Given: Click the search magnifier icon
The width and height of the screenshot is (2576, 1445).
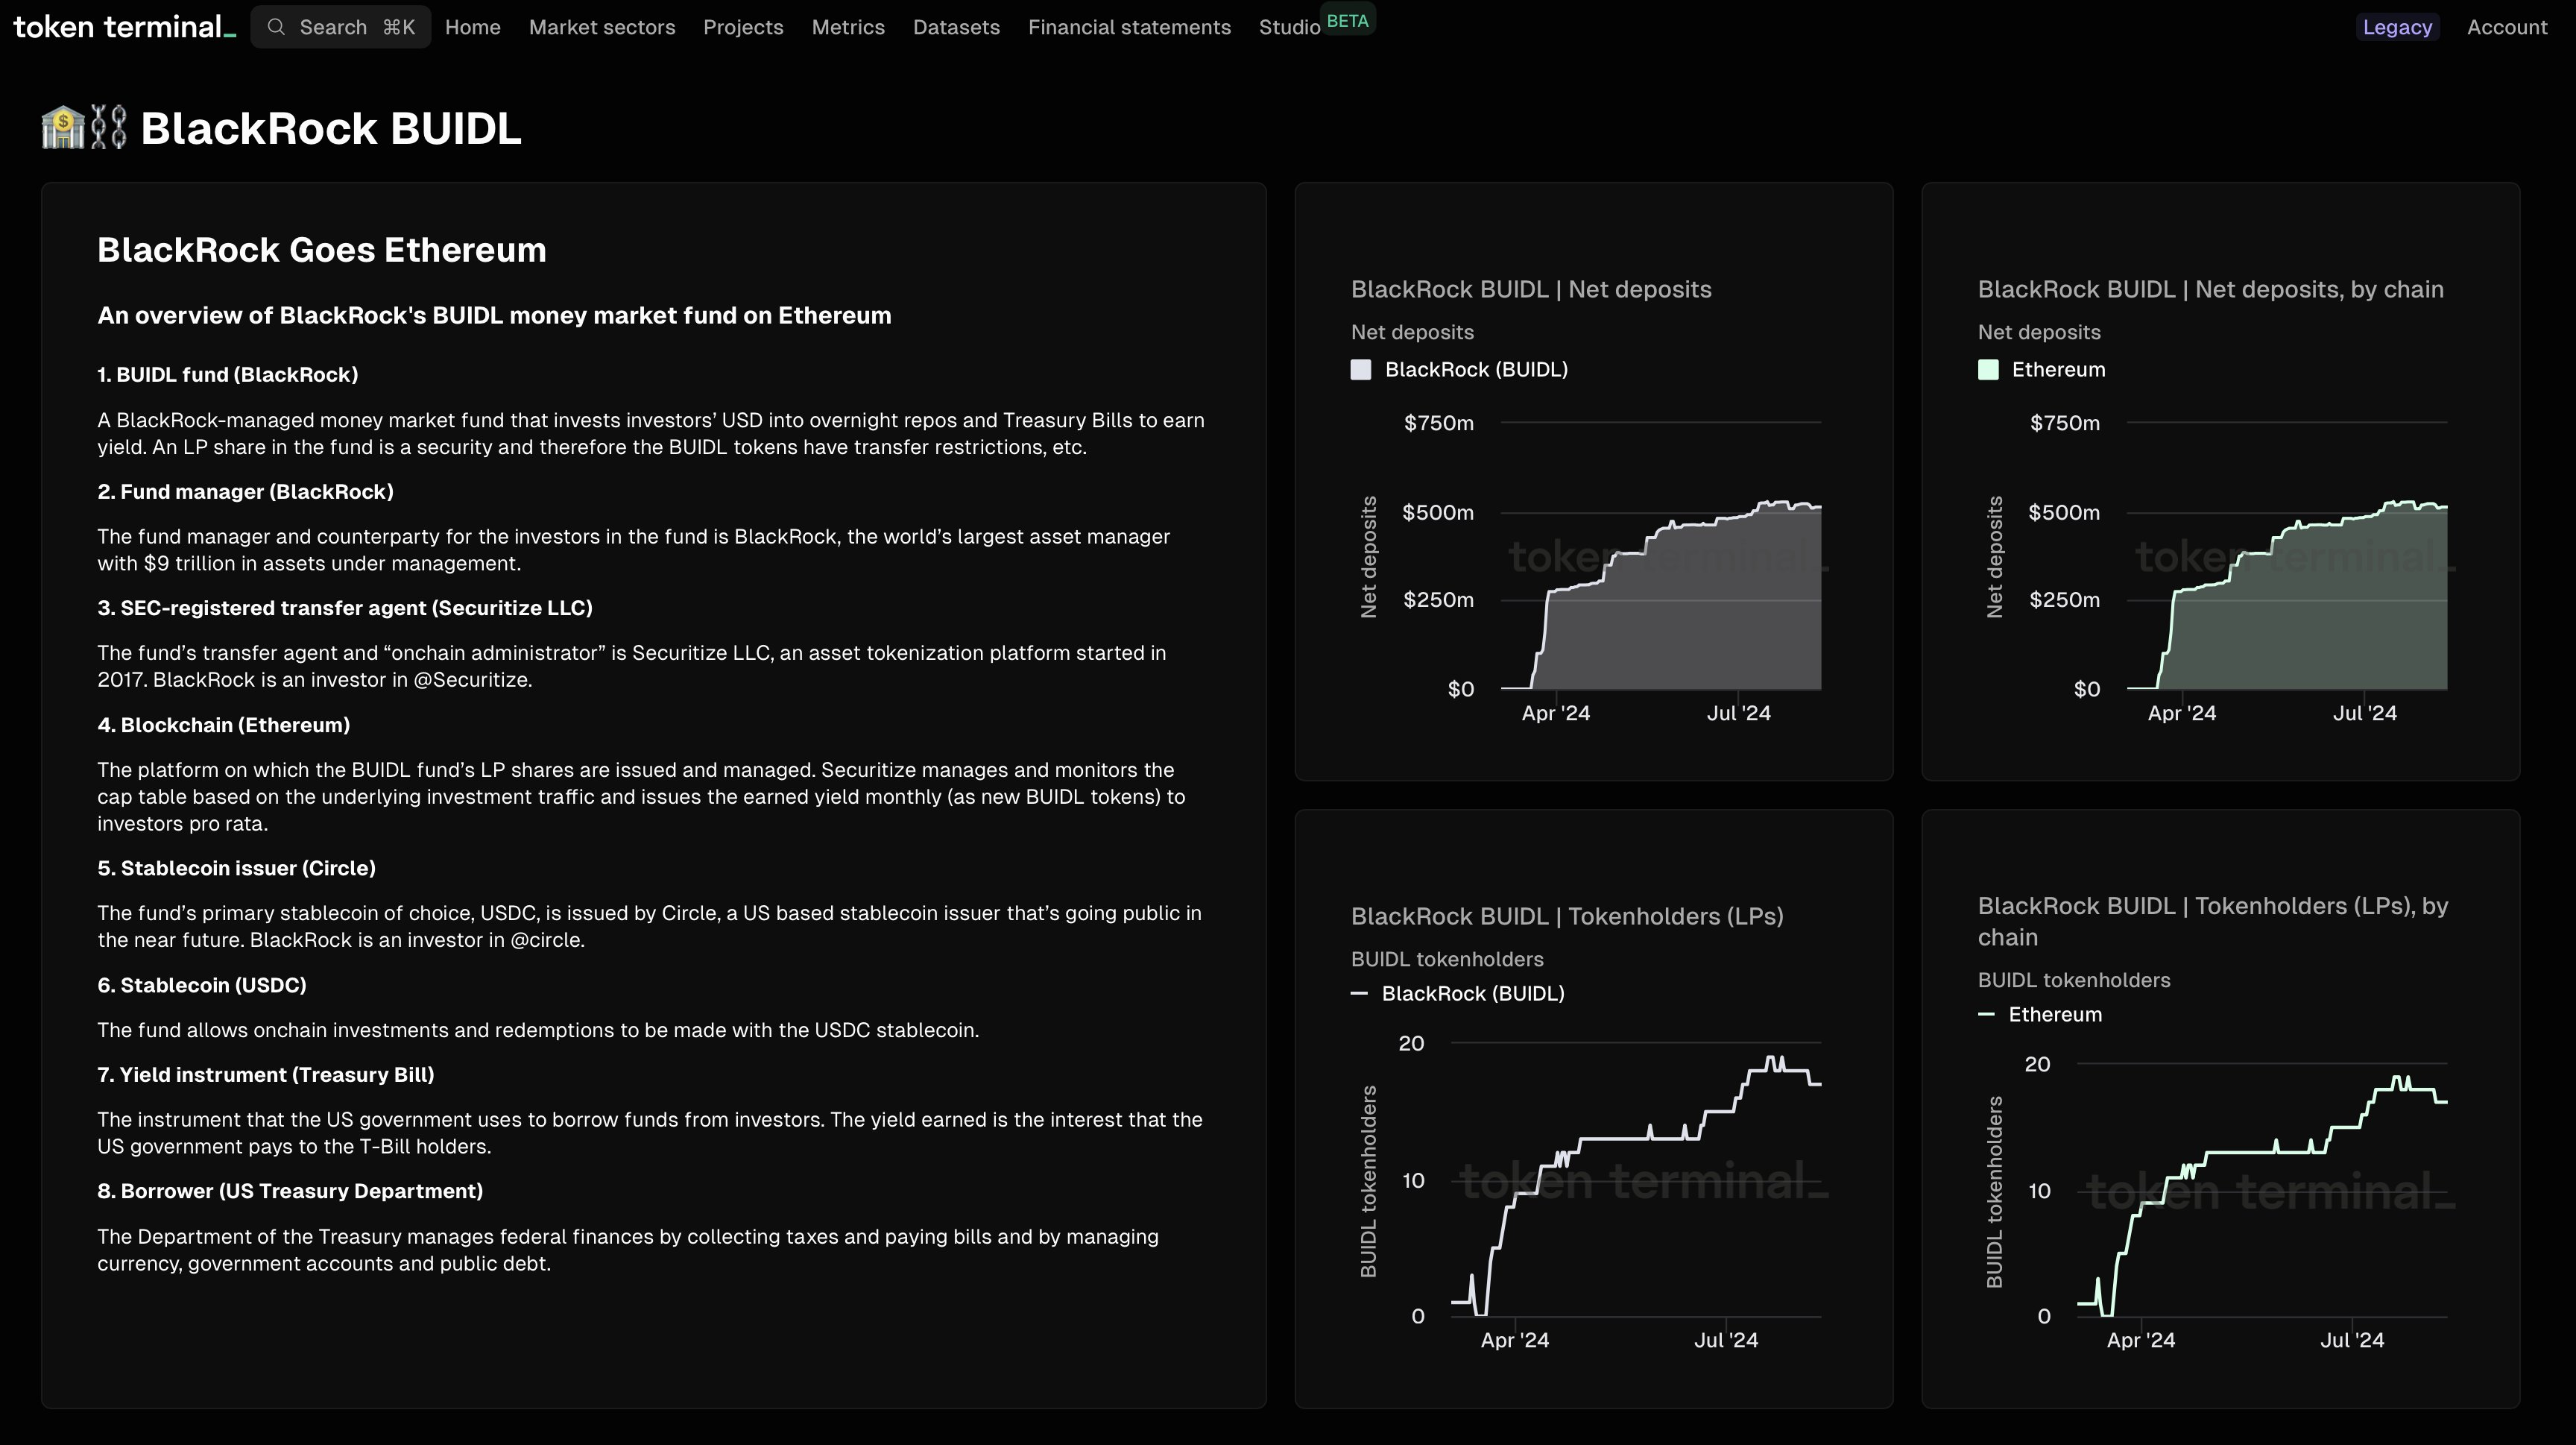Looking at the screenshot, I should point(277,27).
